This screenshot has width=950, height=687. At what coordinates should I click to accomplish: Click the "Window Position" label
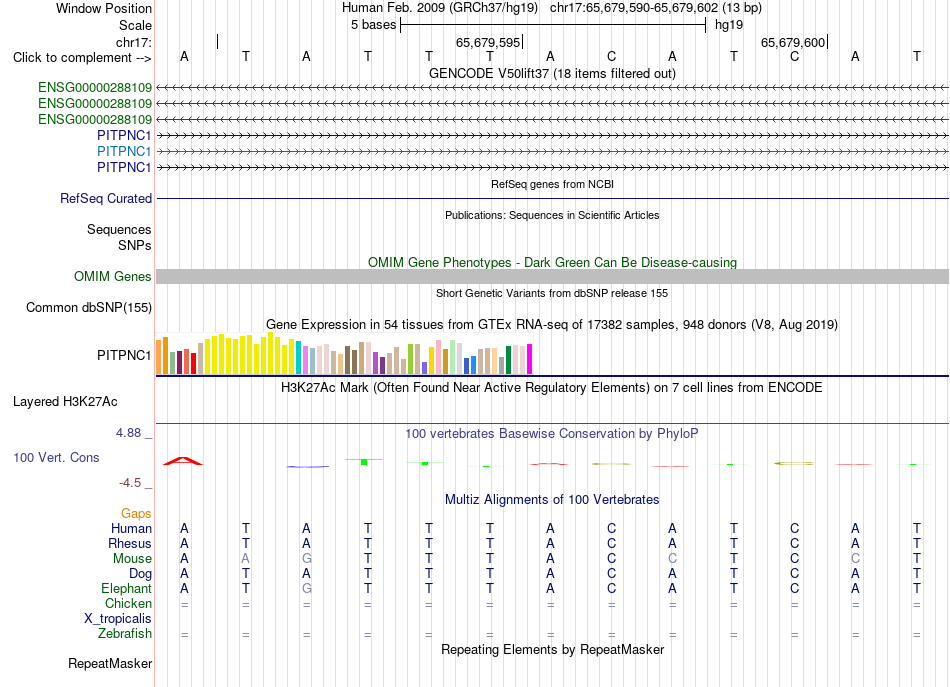[104, 8]
